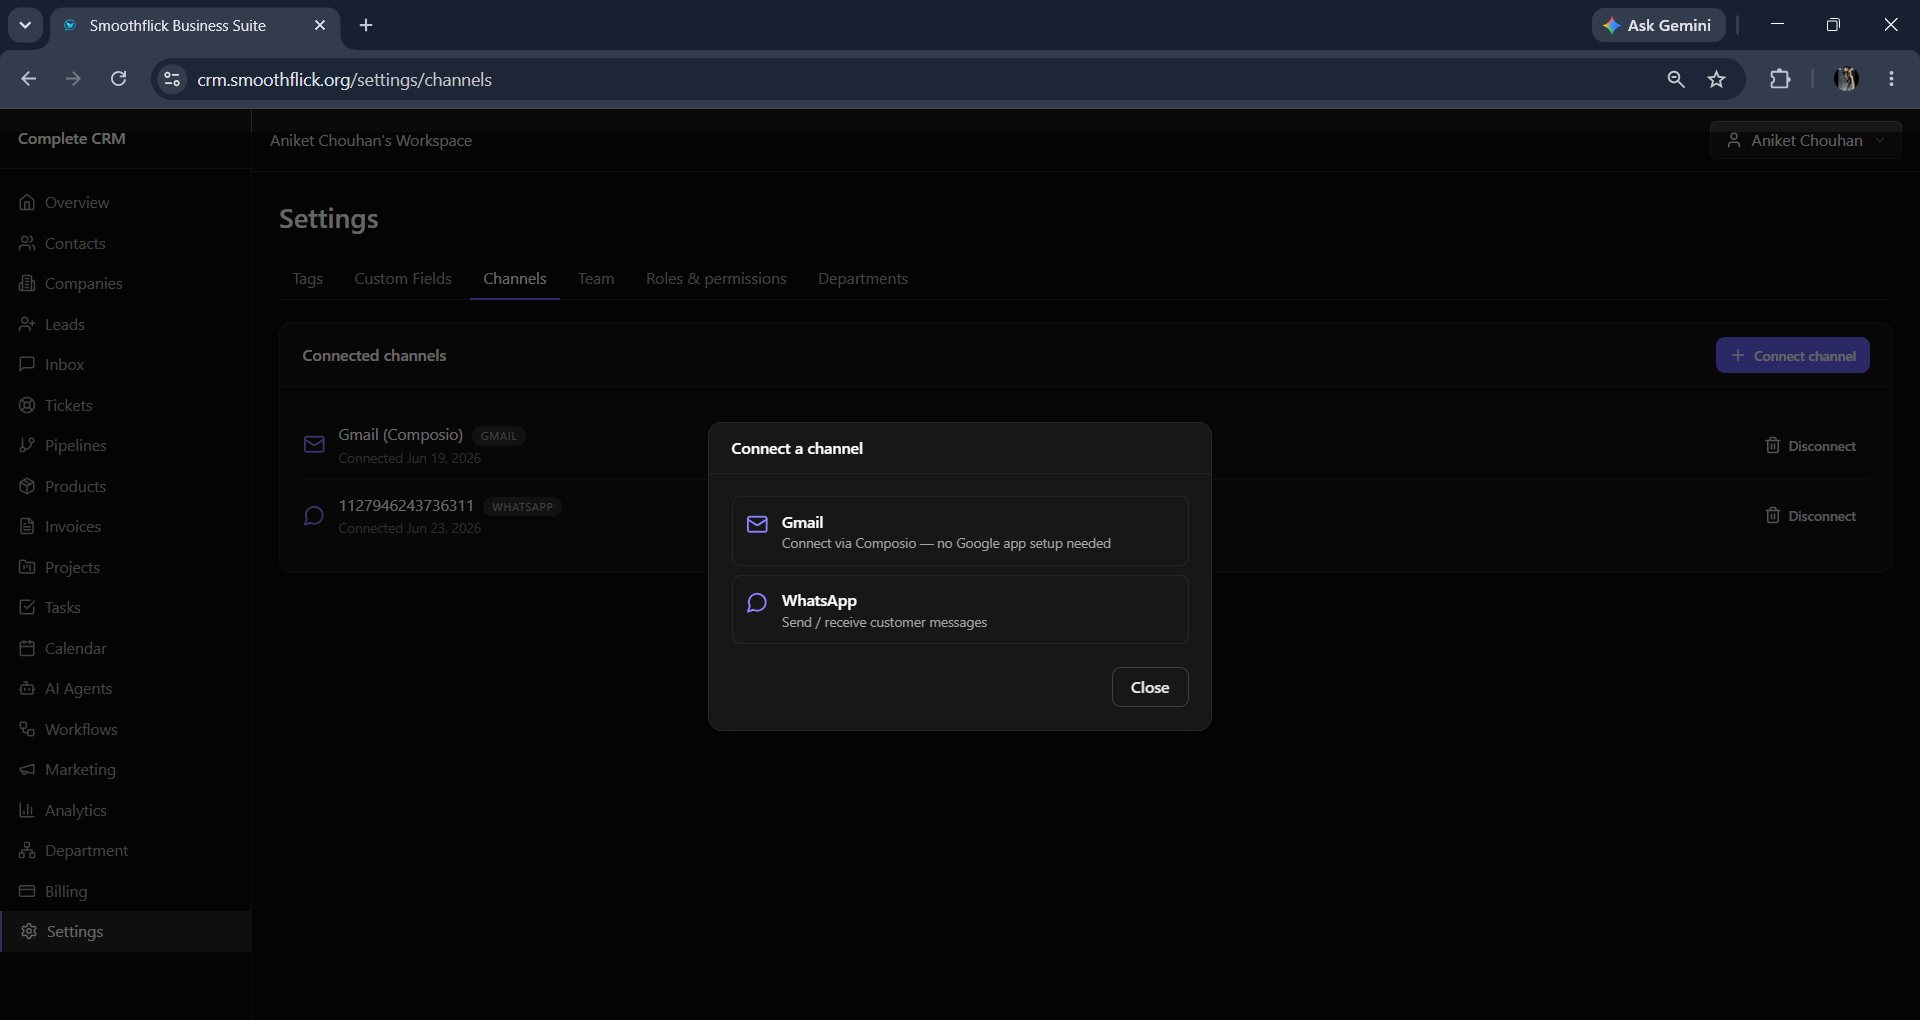Switch to the Tags tab
This screenshot has height=1020, width=1920.
(x=308, y=279)
